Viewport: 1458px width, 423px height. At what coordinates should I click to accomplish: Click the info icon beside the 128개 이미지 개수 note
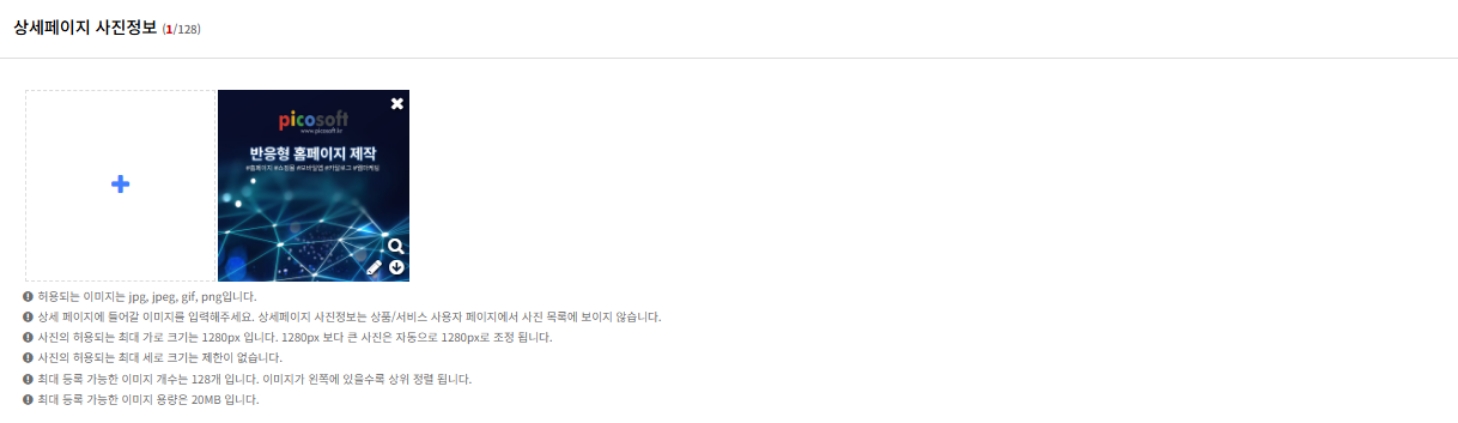28,379
